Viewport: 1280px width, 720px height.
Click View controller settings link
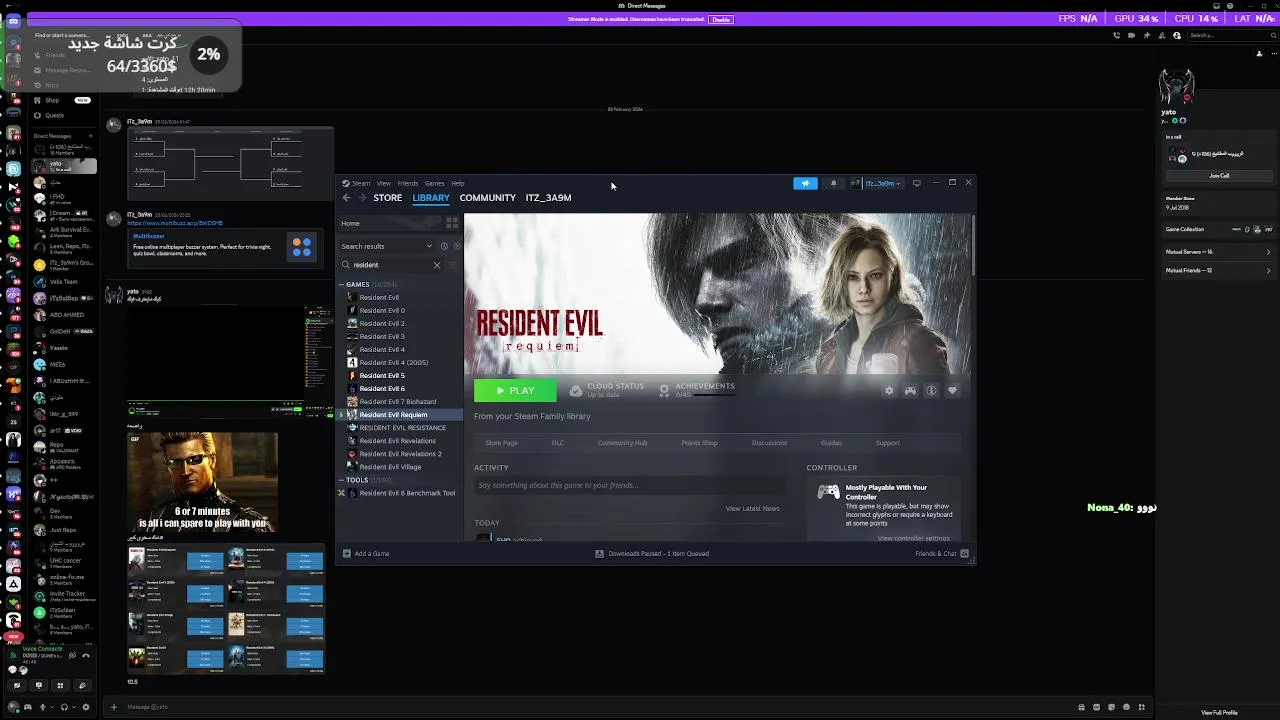[913, 538]
